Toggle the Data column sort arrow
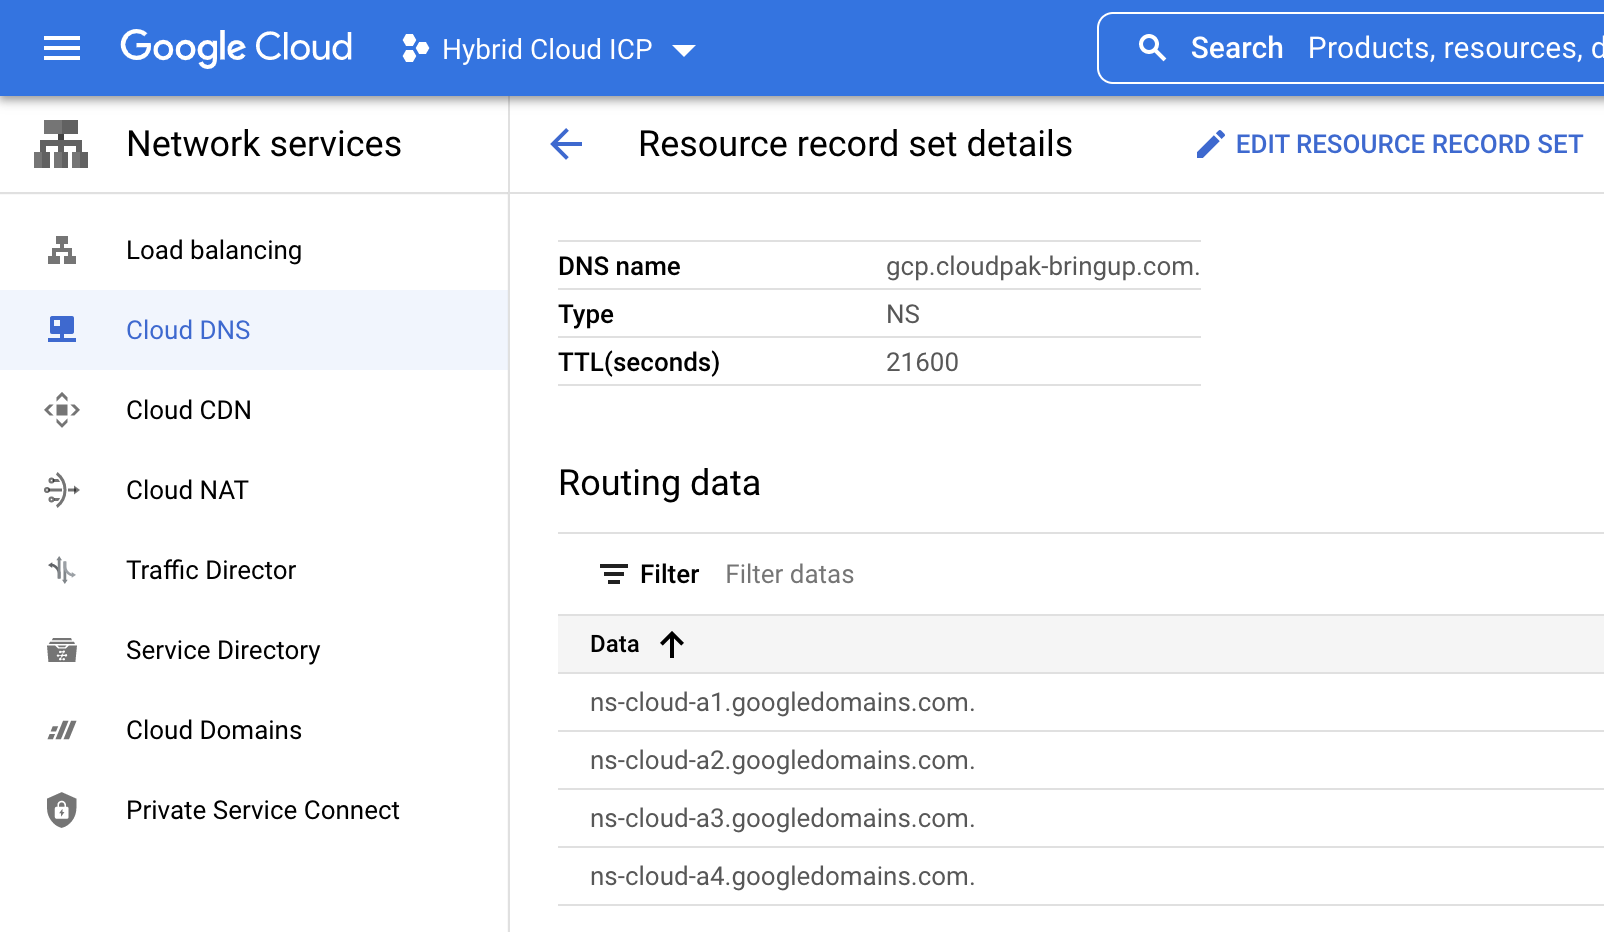Screen dimensions: 1604x932 click(x=672, y=644)
